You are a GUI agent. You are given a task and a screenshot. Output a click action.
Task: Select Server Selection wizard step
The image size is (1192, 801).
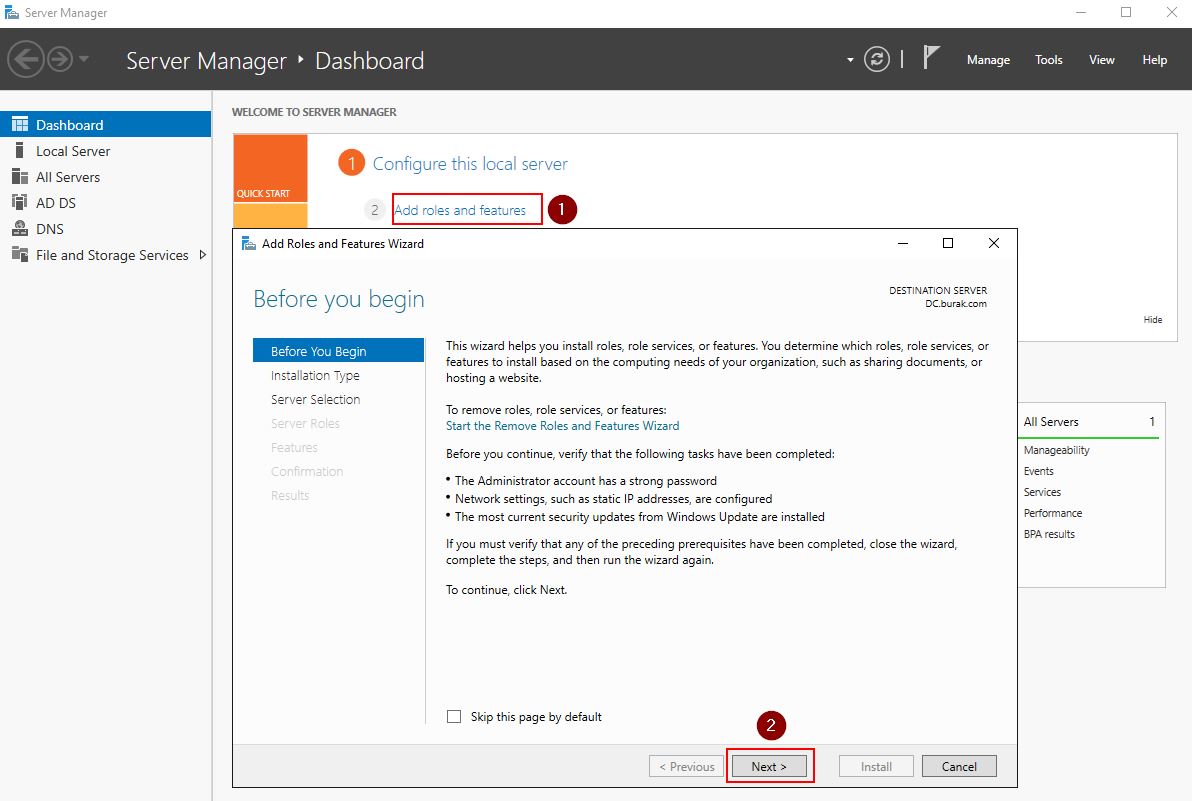315,399
